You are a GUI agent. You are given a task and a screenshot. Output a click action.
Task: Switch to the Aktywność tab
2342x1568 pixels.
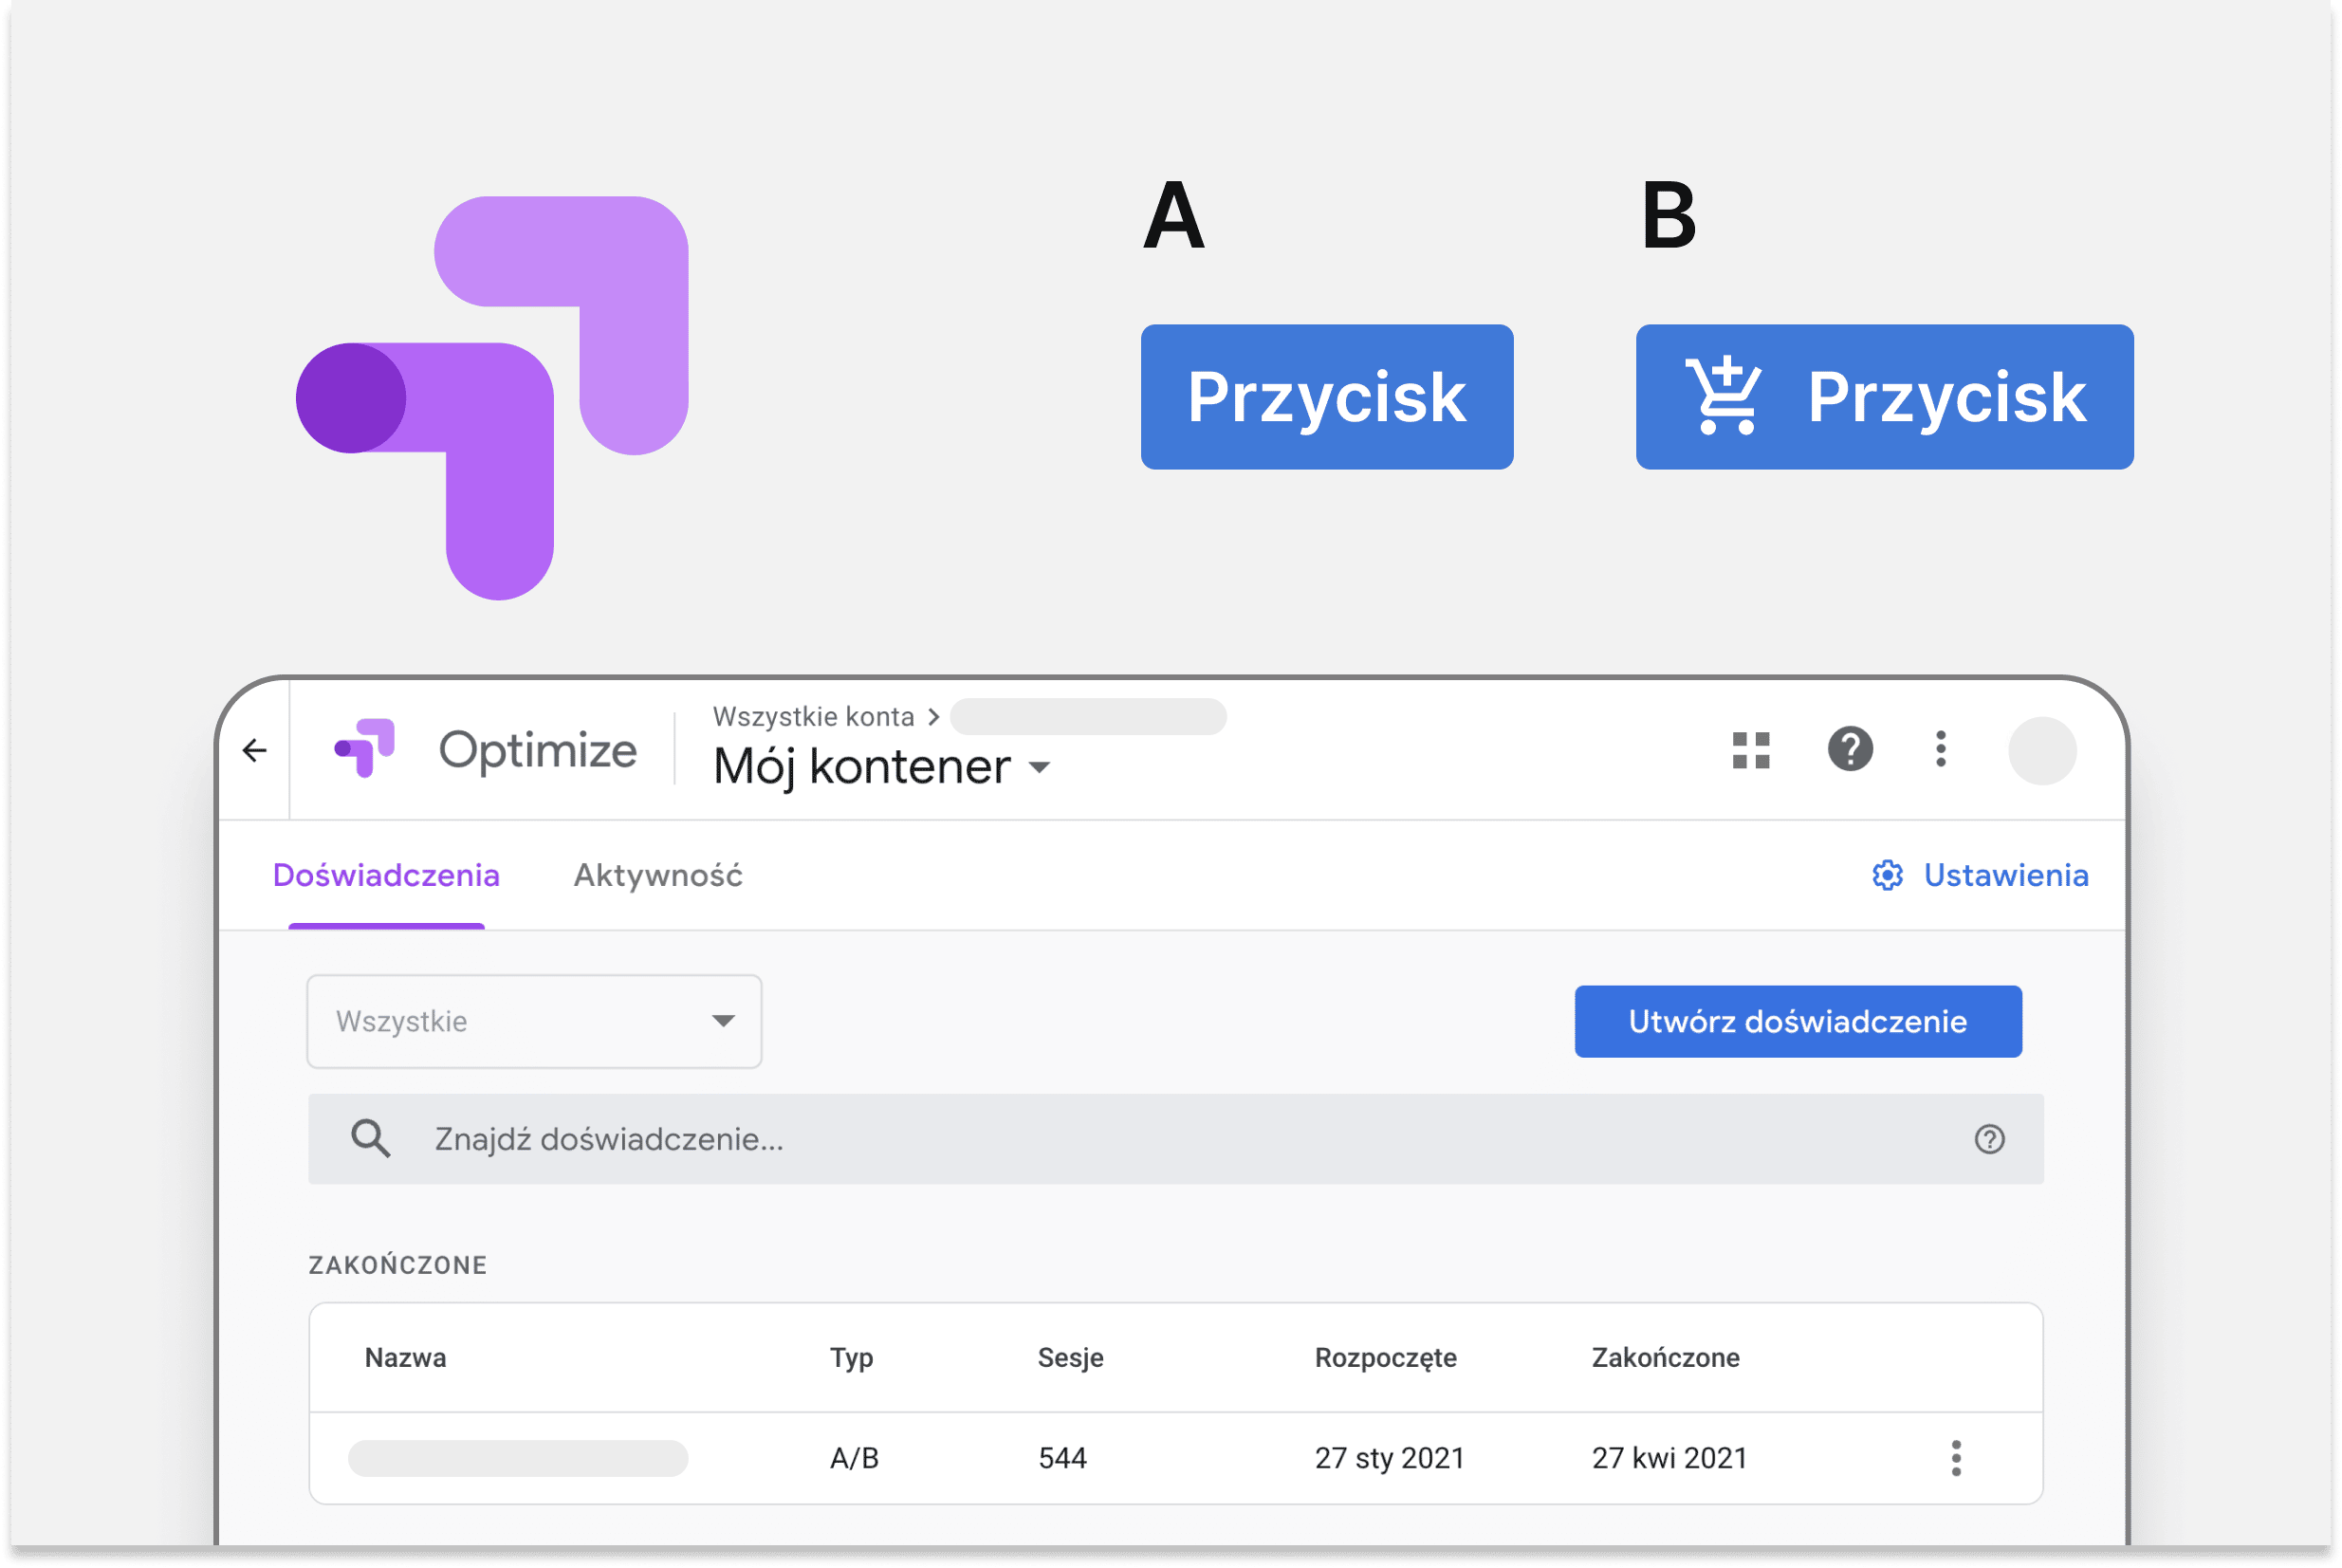pos(658,876)
